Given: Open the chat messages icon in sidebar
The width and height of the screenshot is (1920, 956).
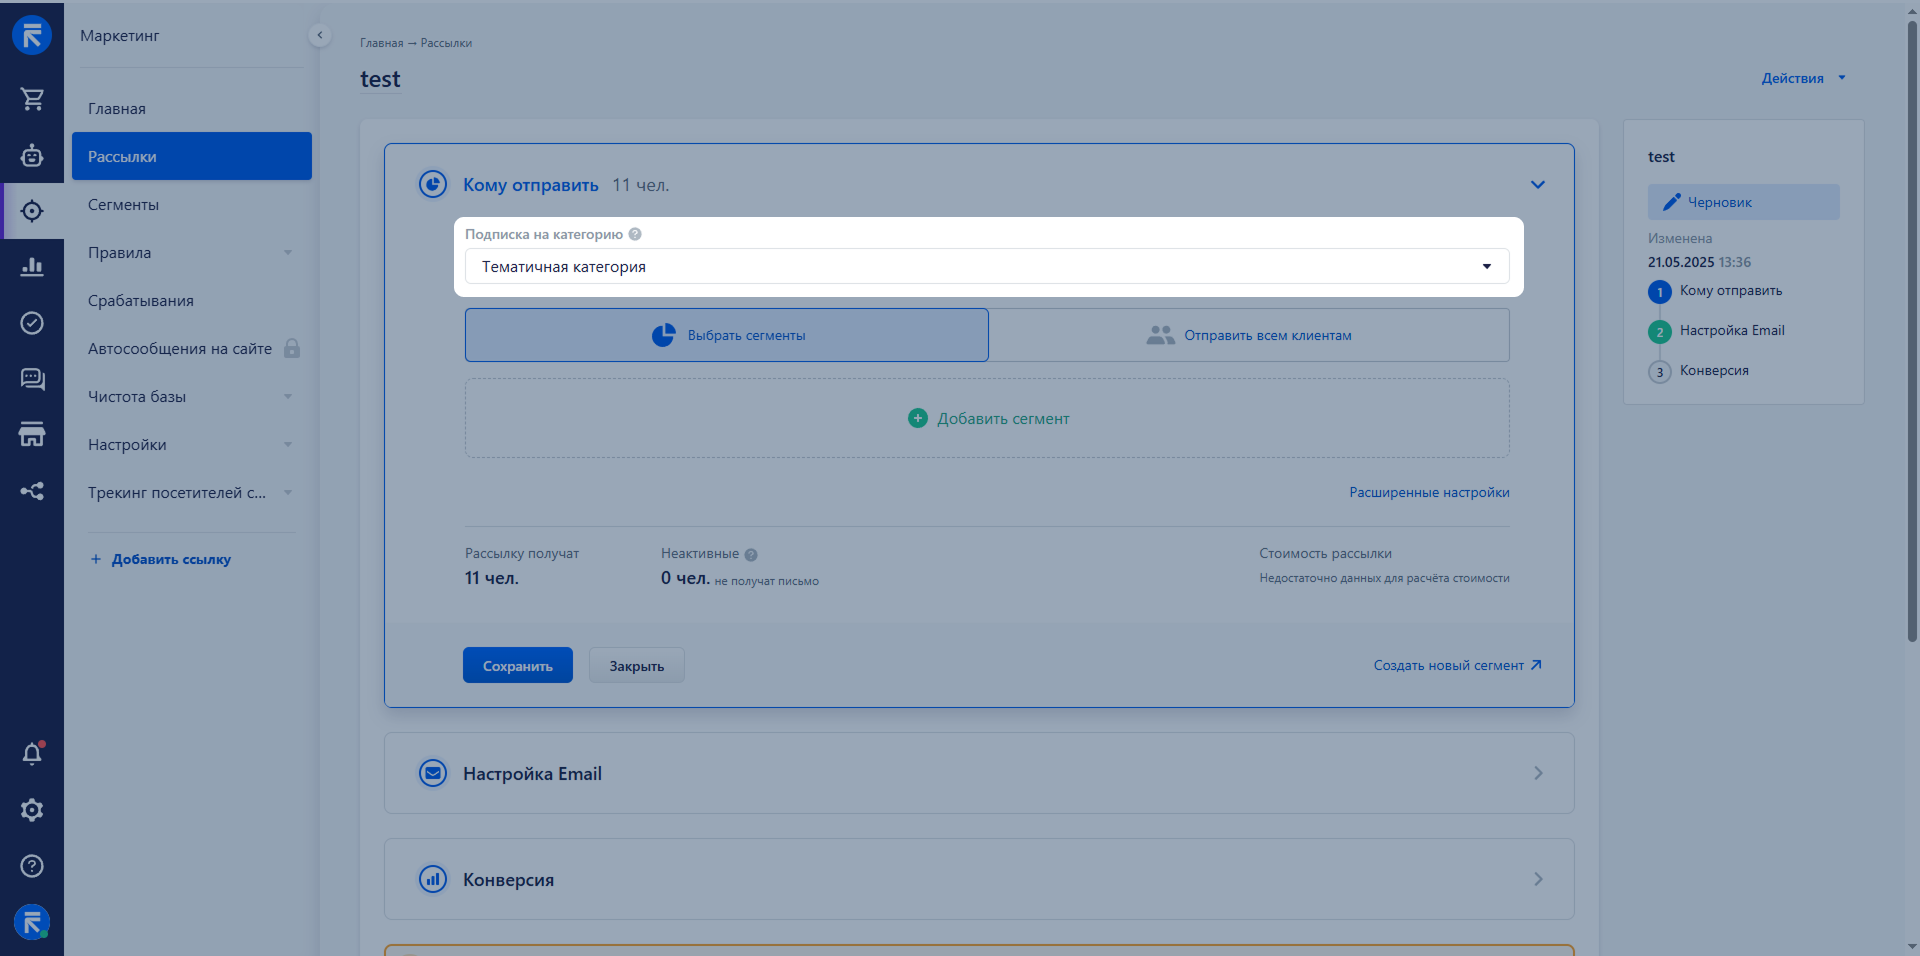Looking at the screenshot, I should (32, 379).
